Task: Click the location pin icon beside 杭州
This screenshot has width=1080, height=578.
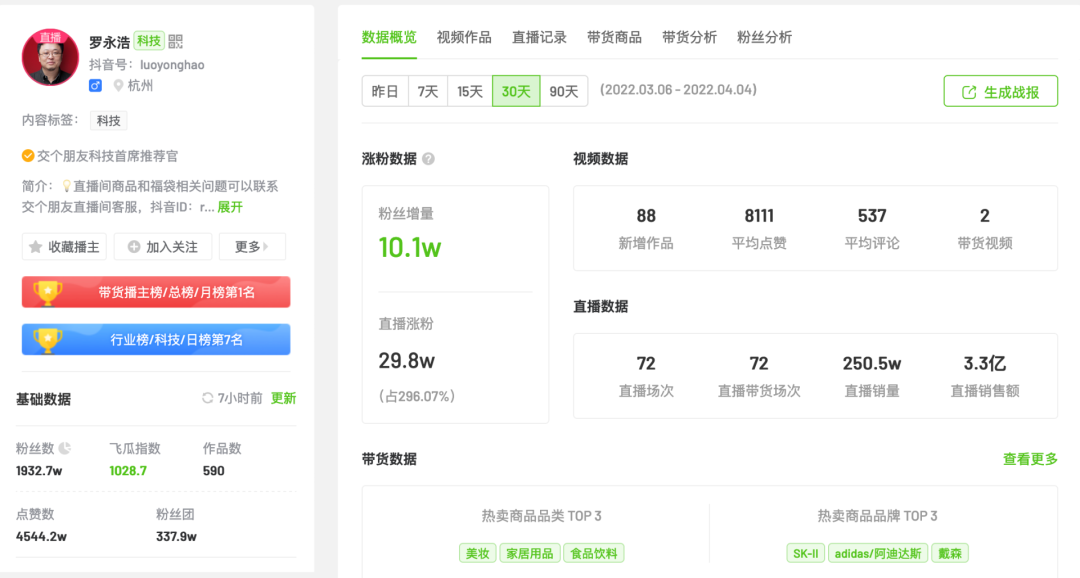Action: click(x=118, y=86)
